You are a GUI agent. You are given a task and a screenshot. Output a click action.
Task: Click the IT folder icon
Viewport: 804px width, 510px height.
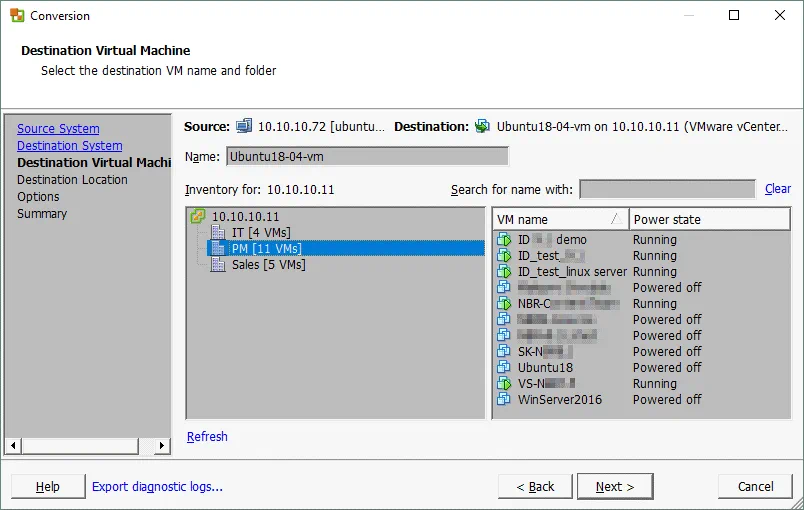218,232
